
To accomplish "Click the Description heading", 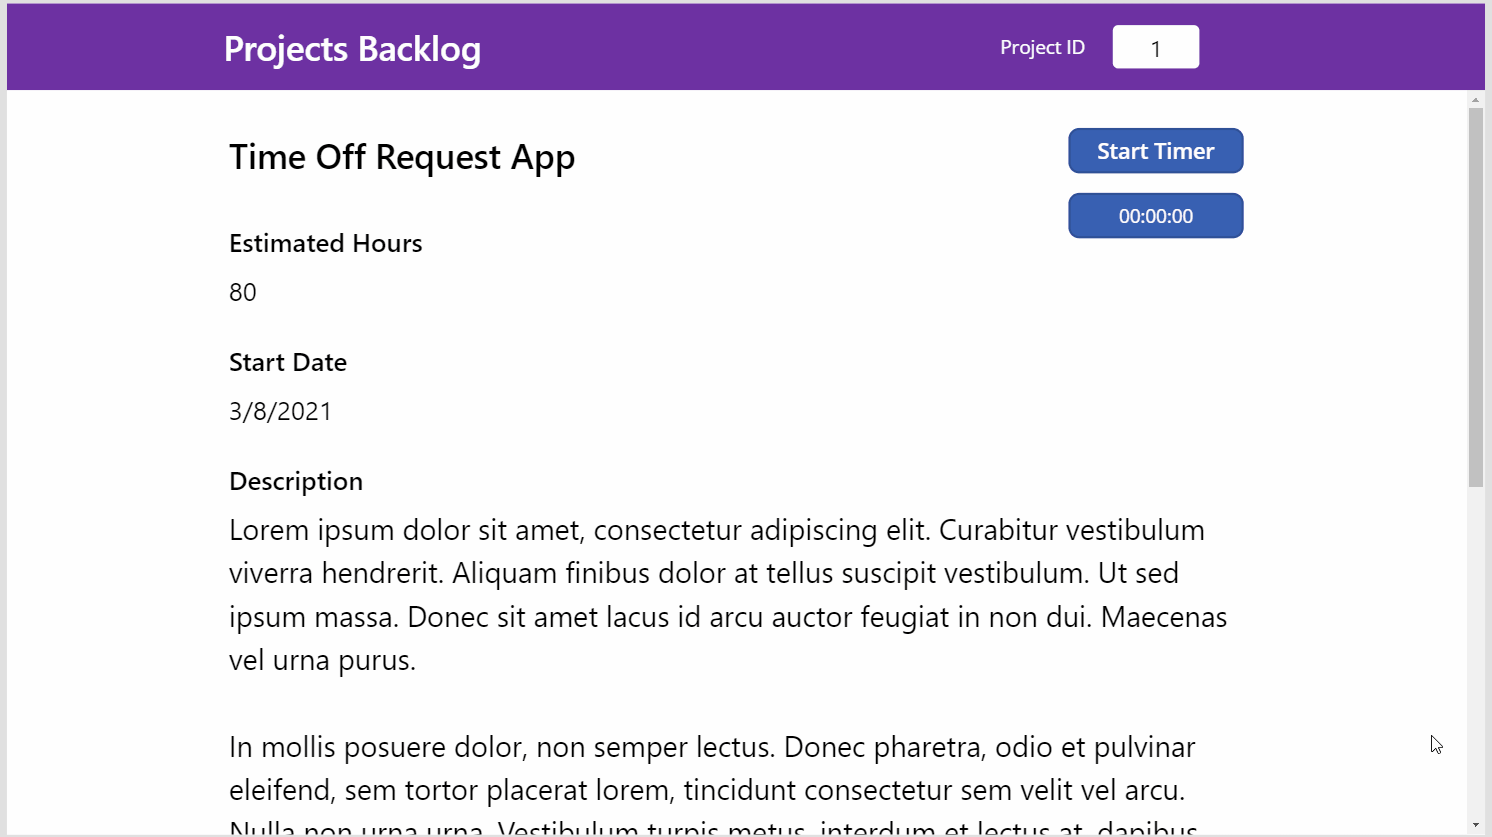I will 296,481.
